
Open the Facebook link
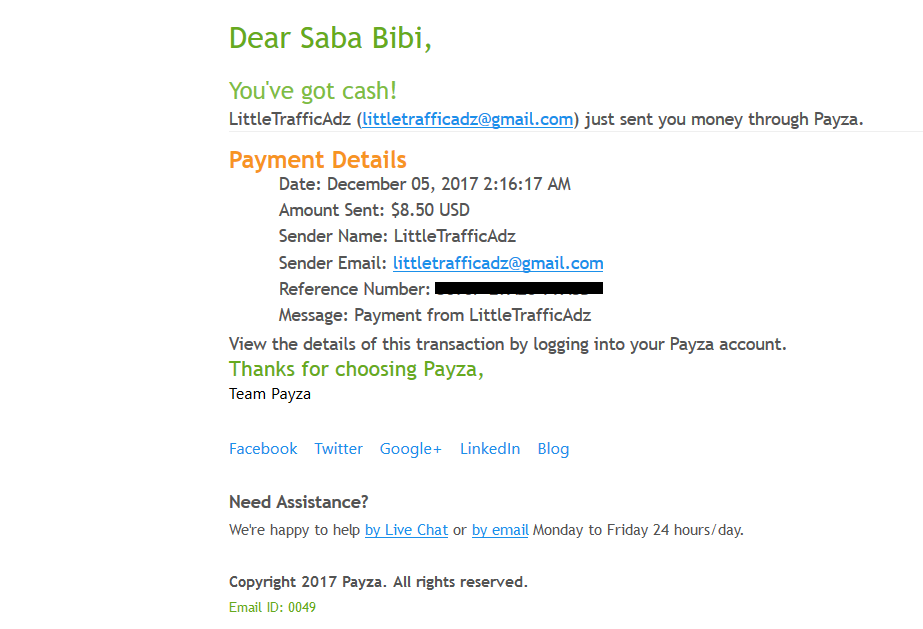[263, 449]
